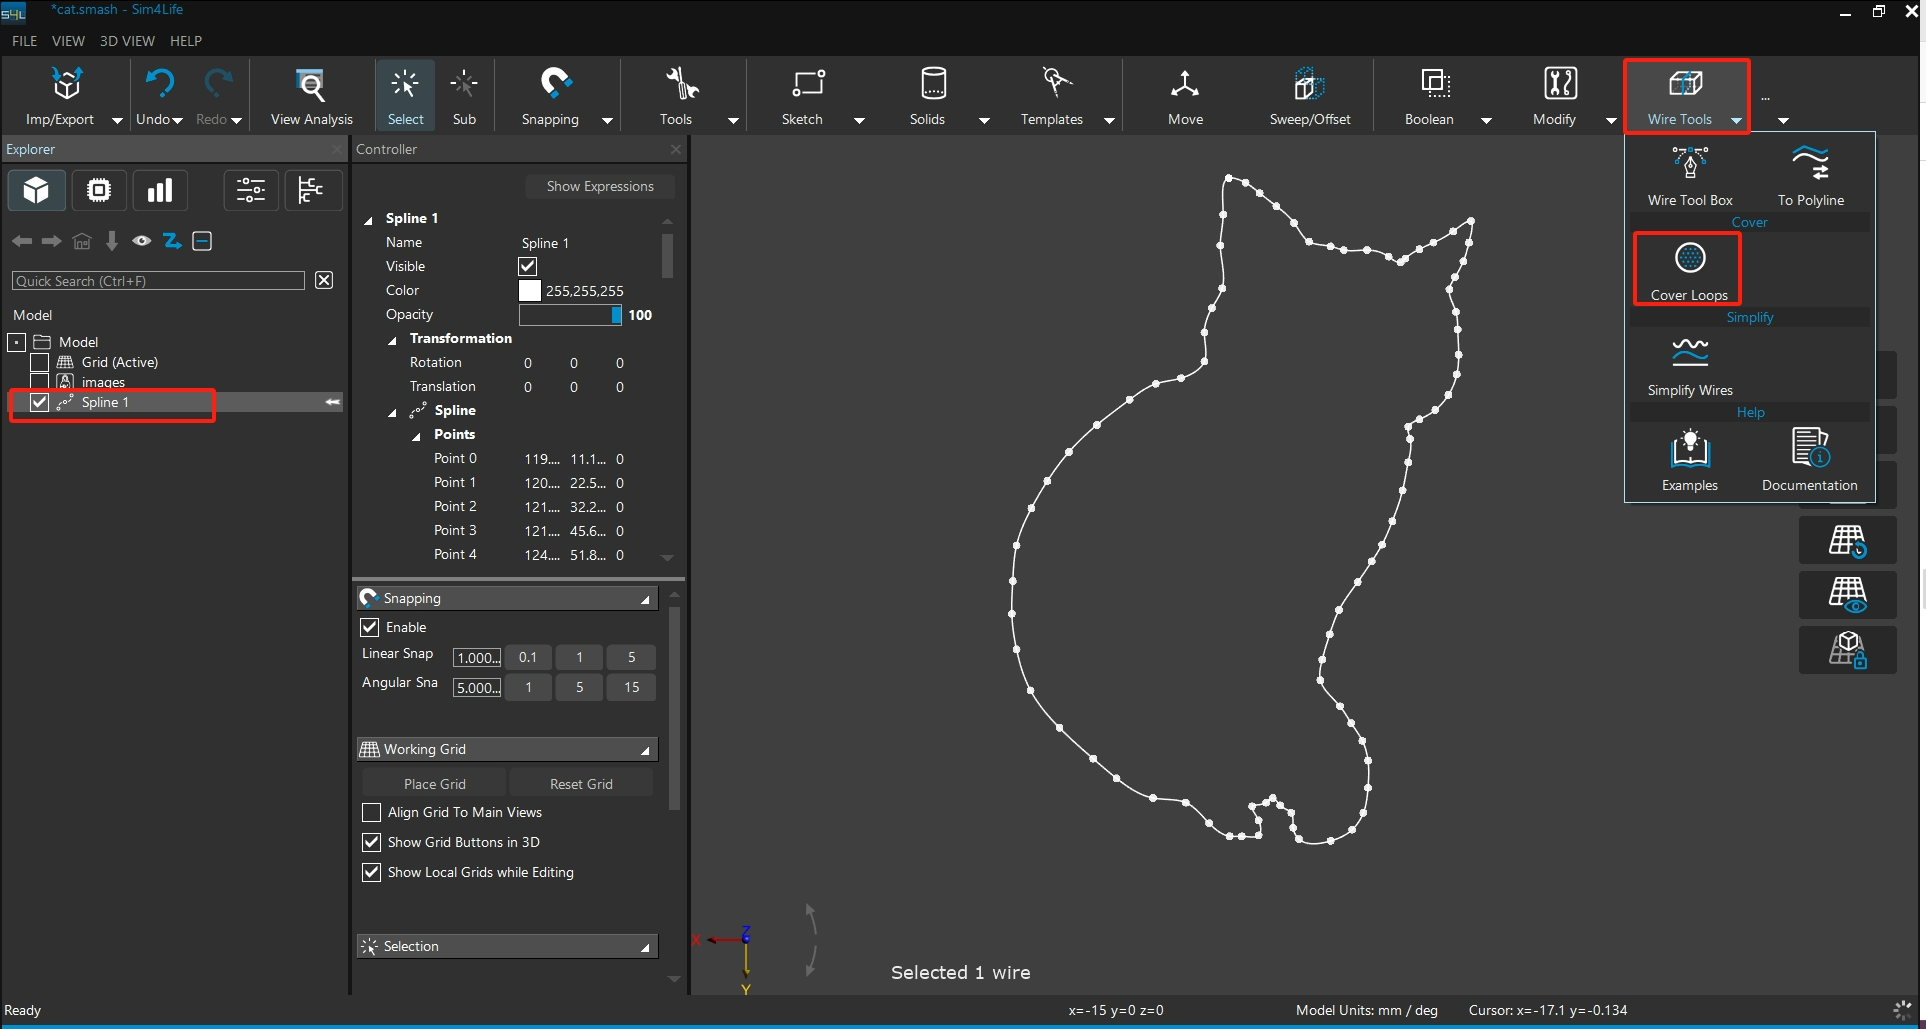Screen dimensions: 1926x1029
Task: Open the FILE menu
Action: (24, 41)
